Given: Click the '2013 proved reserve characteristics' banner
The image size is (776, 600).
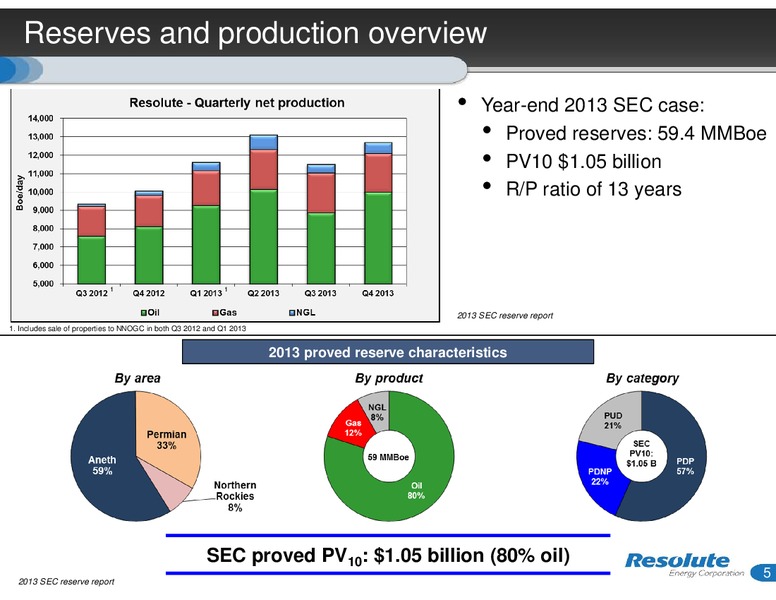Looking at the screenshot, I should click(388, 352).
